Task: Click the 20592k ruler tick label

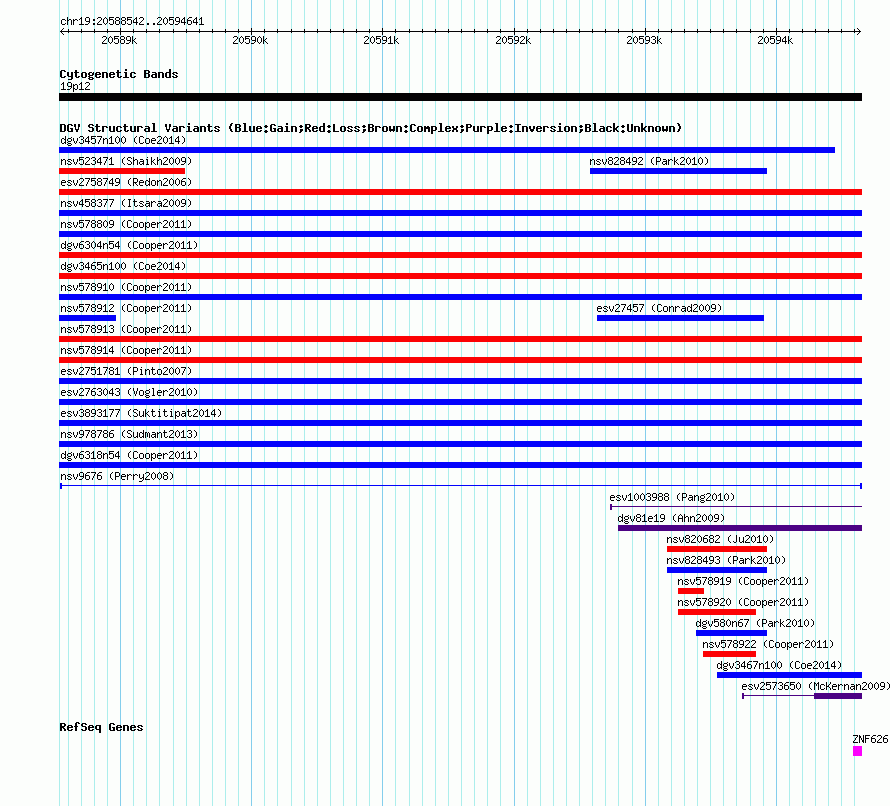Action: point(513,40)
